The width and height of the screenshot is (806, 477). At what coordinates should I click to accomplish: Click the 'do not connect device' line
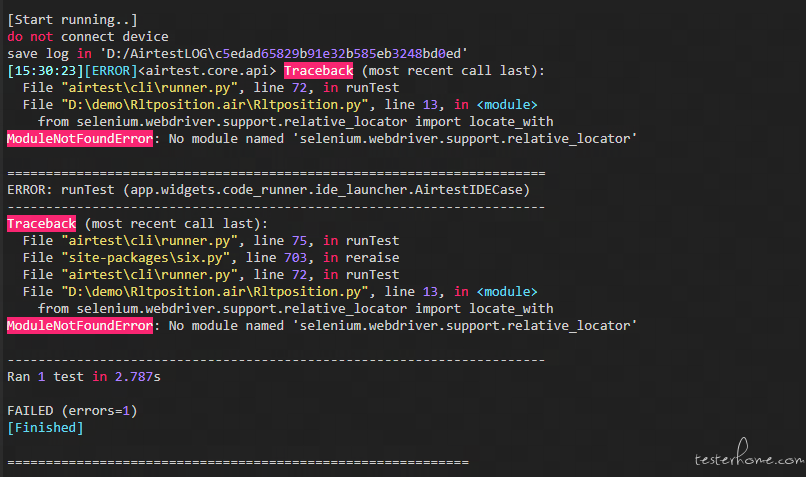pos(88,37)
